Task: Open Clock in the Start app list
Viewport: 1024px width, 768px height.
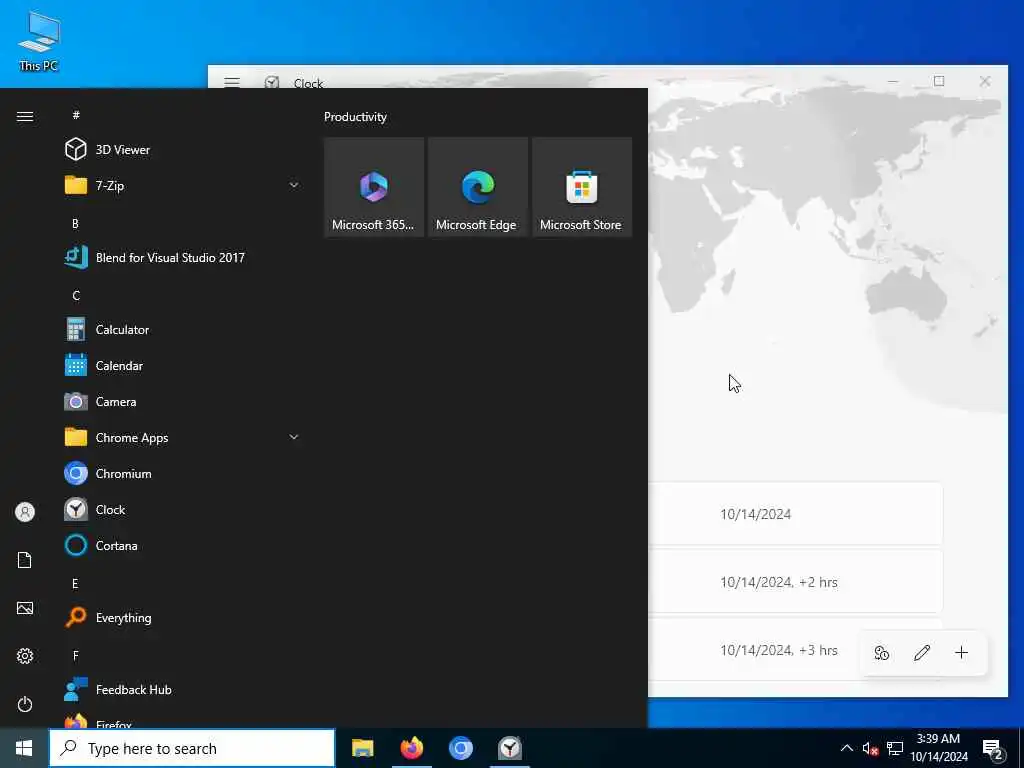Action: tap(182, 509)
